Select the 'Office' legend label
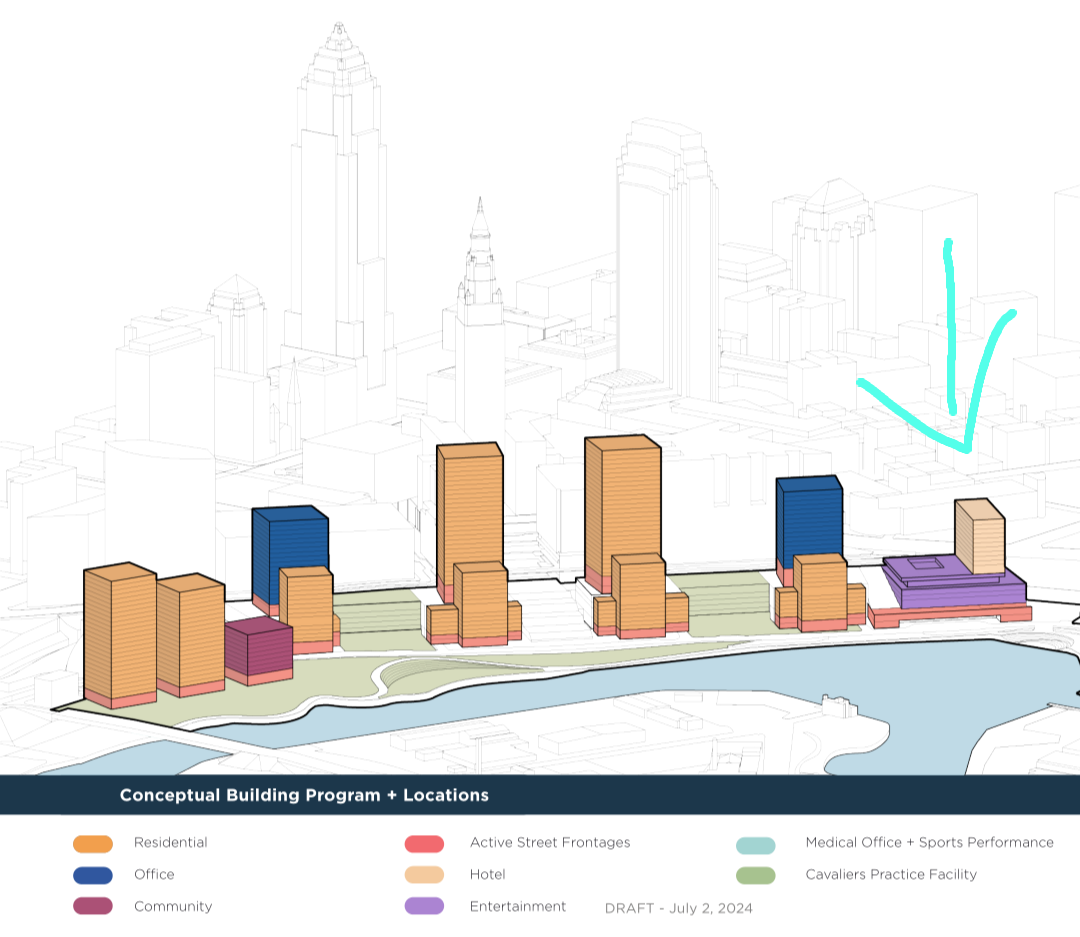Screen dimensions: 1080x937 tap(154, 874)
